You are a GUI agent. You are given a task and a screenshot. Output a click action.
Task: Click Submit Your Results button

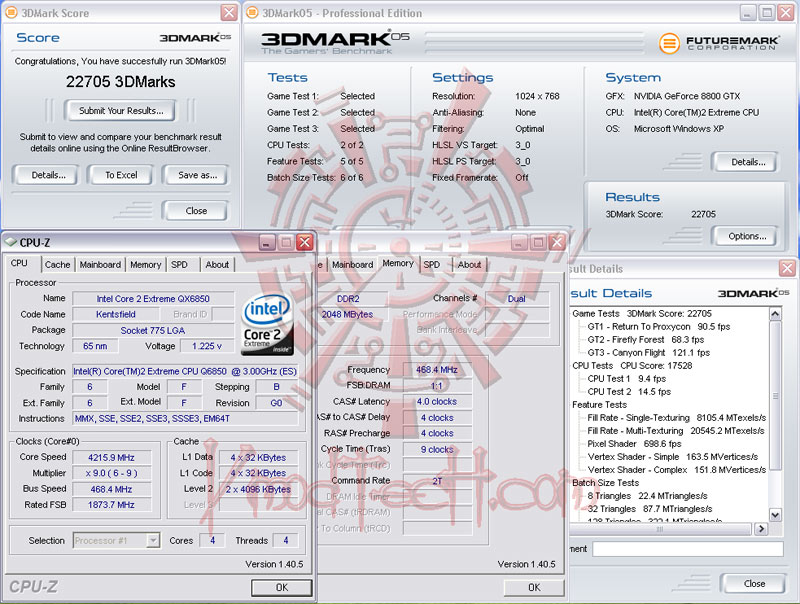(121, 111)
